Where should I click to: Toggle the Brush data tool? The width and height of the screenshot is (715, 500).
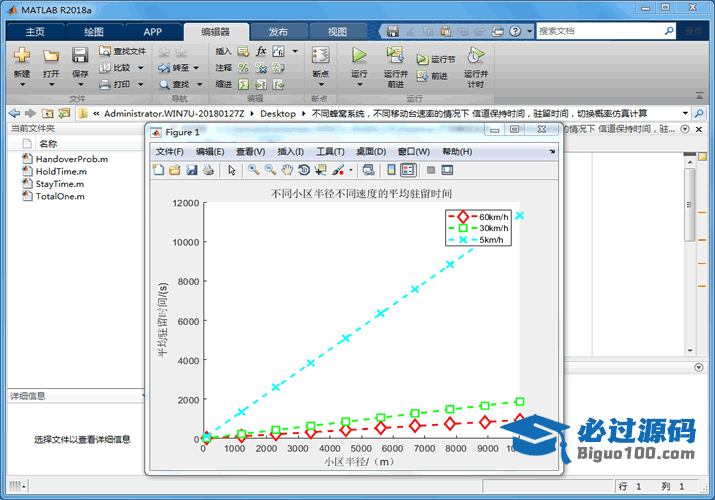(x=338, y=170)
